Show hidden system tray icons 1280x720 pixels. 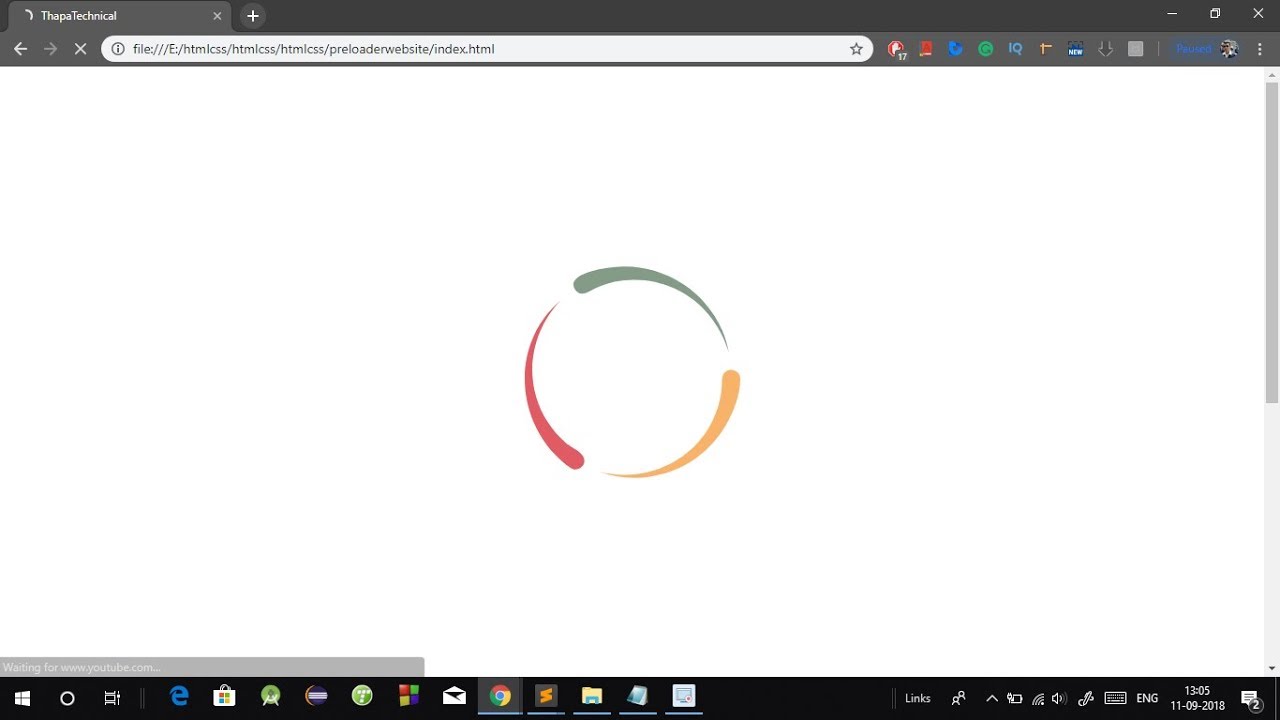(x=992, y=698)
